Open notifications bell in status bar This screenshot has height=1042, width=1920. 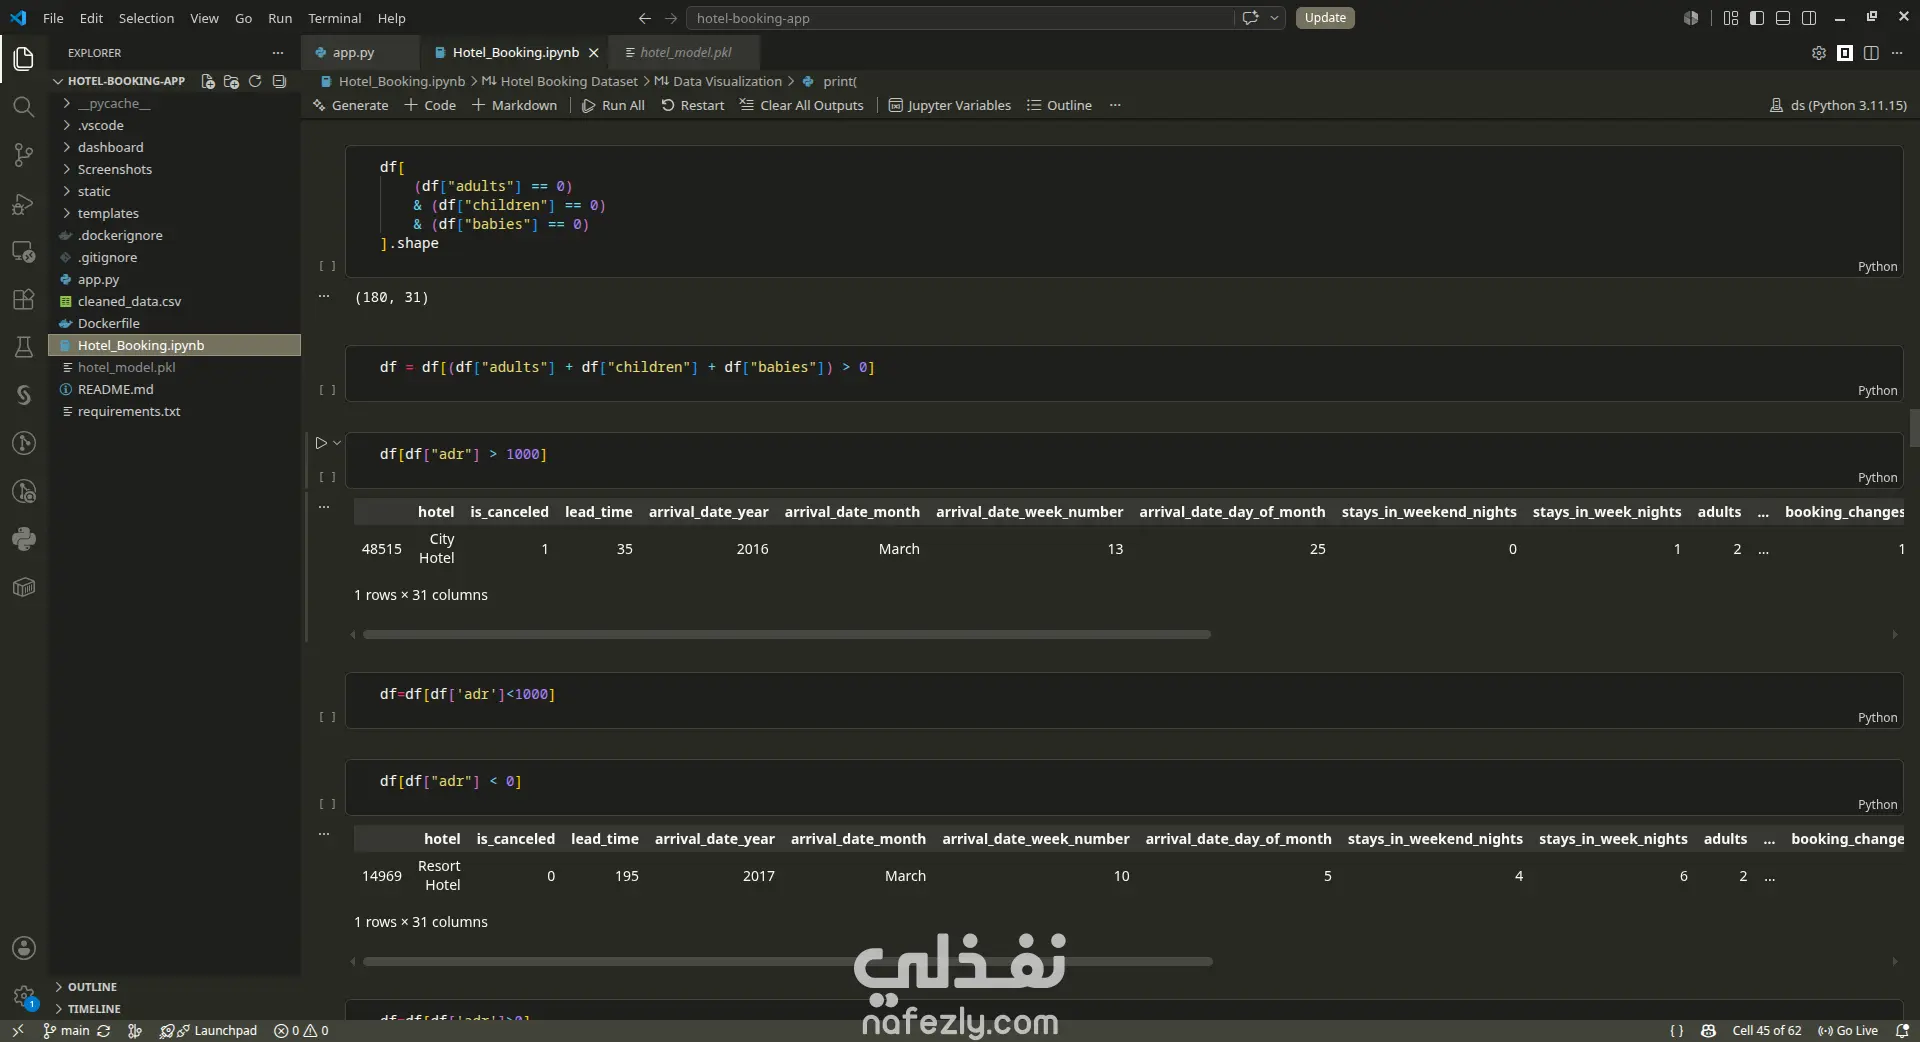coord(1902,1030)
